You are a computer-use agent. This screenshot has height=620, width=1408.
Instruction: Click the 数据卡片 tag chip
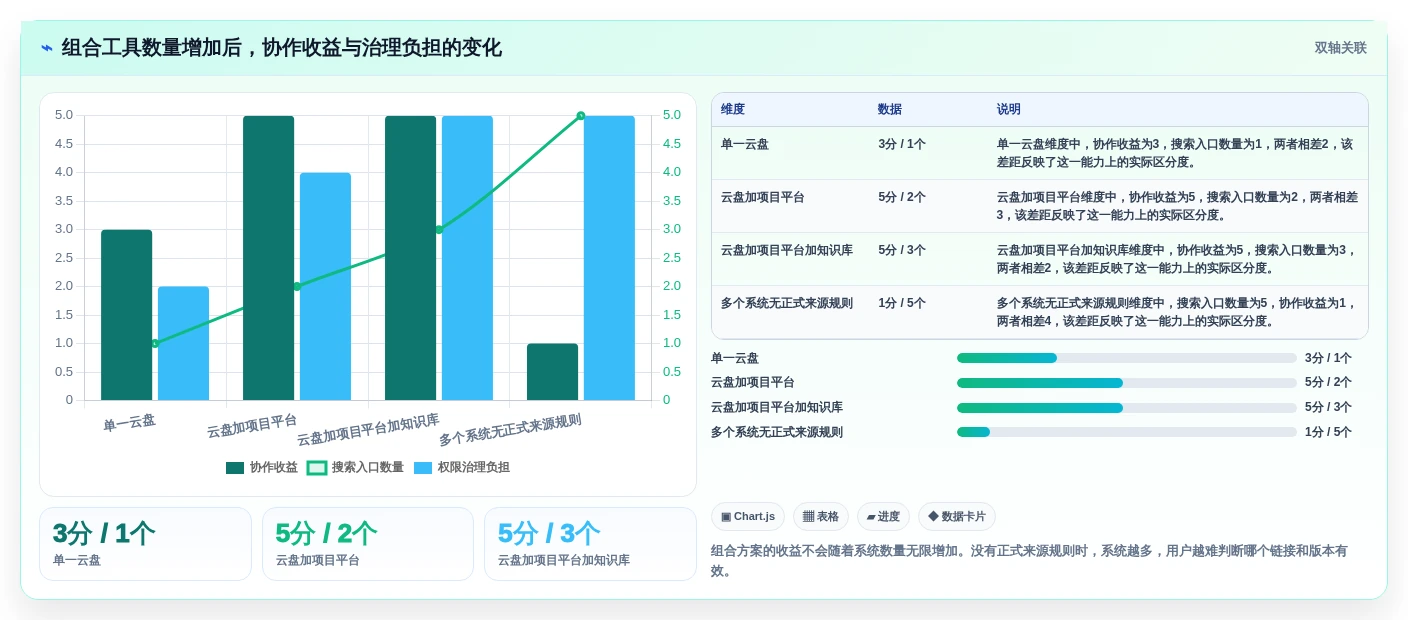[x=957, y=517]
